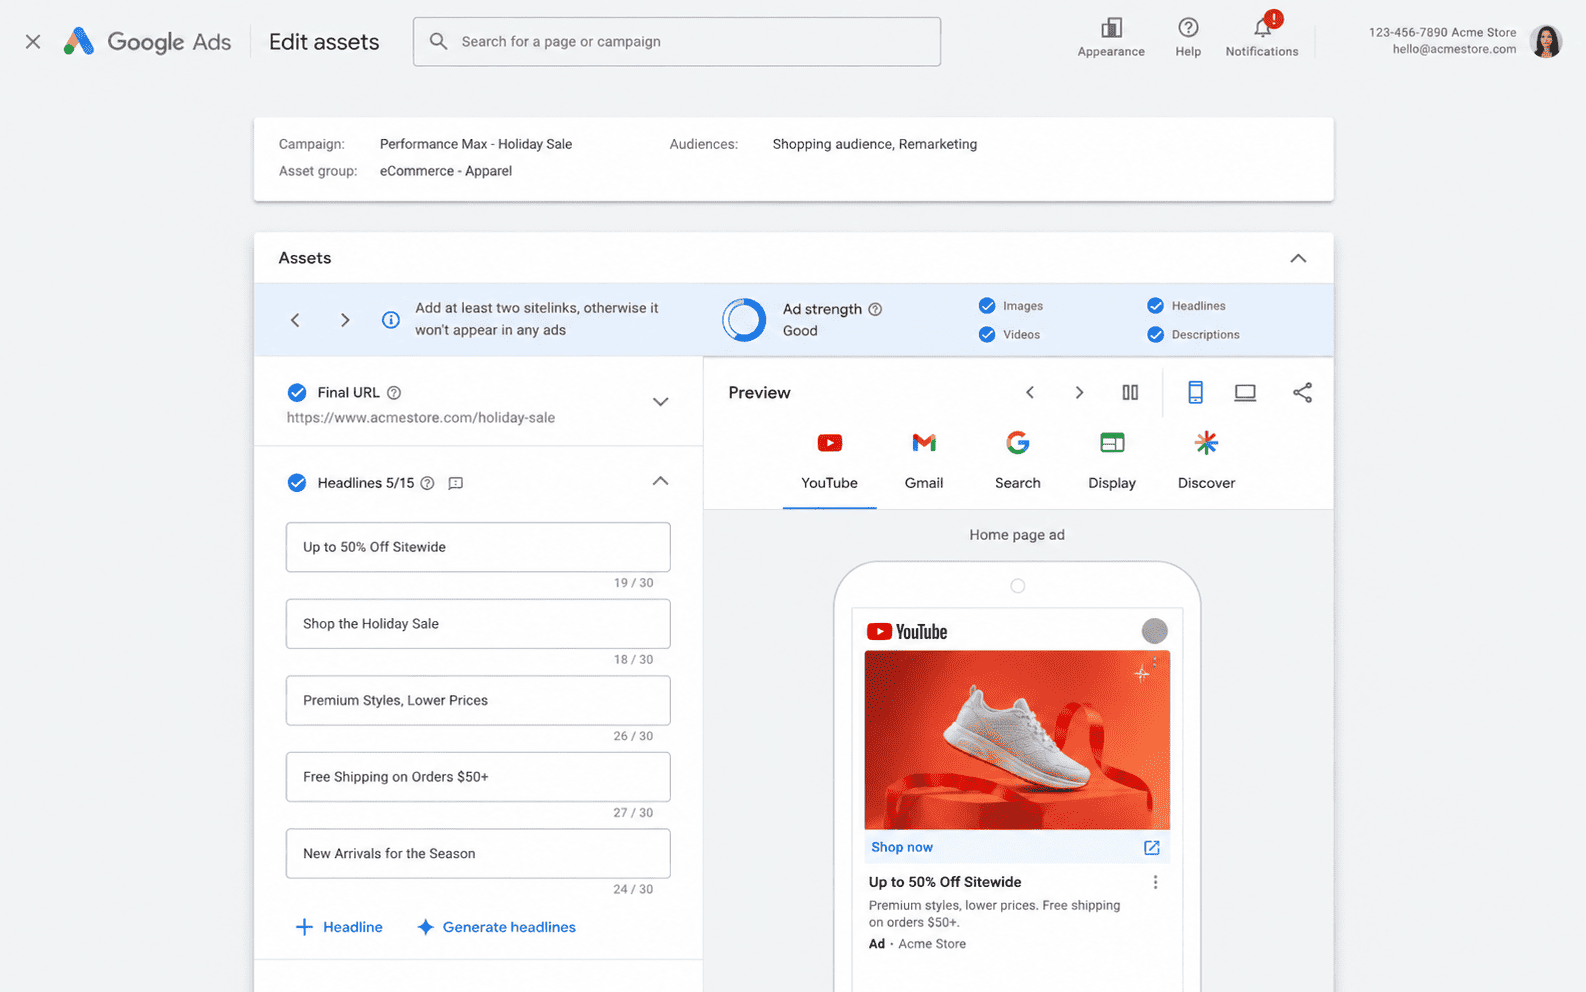Open Headlines help icon

(427, 483)
